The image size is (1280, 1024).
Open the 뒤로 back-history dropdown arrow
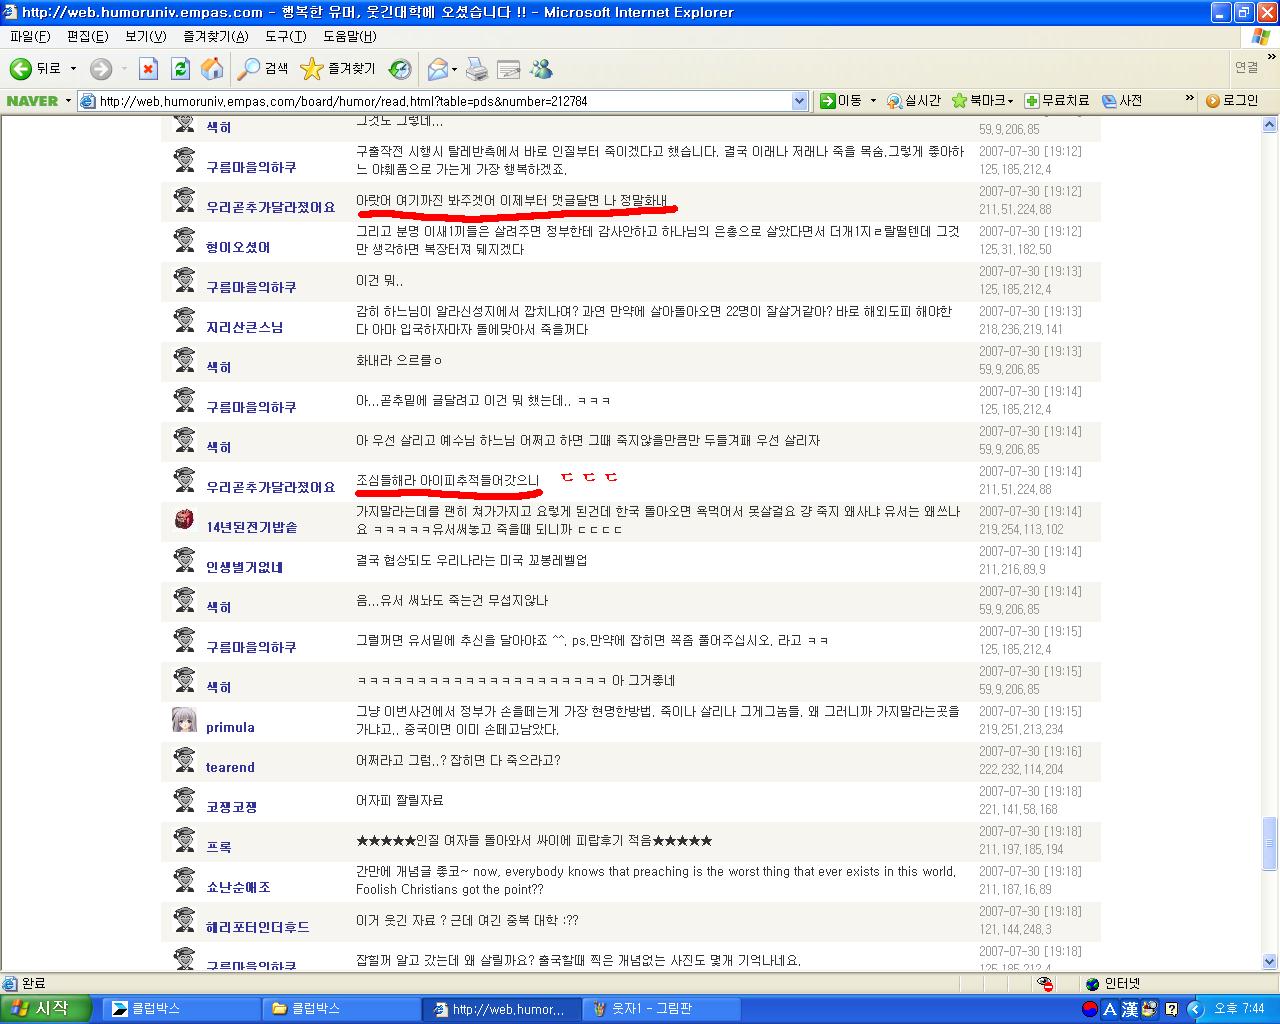[x=73, y=69]
